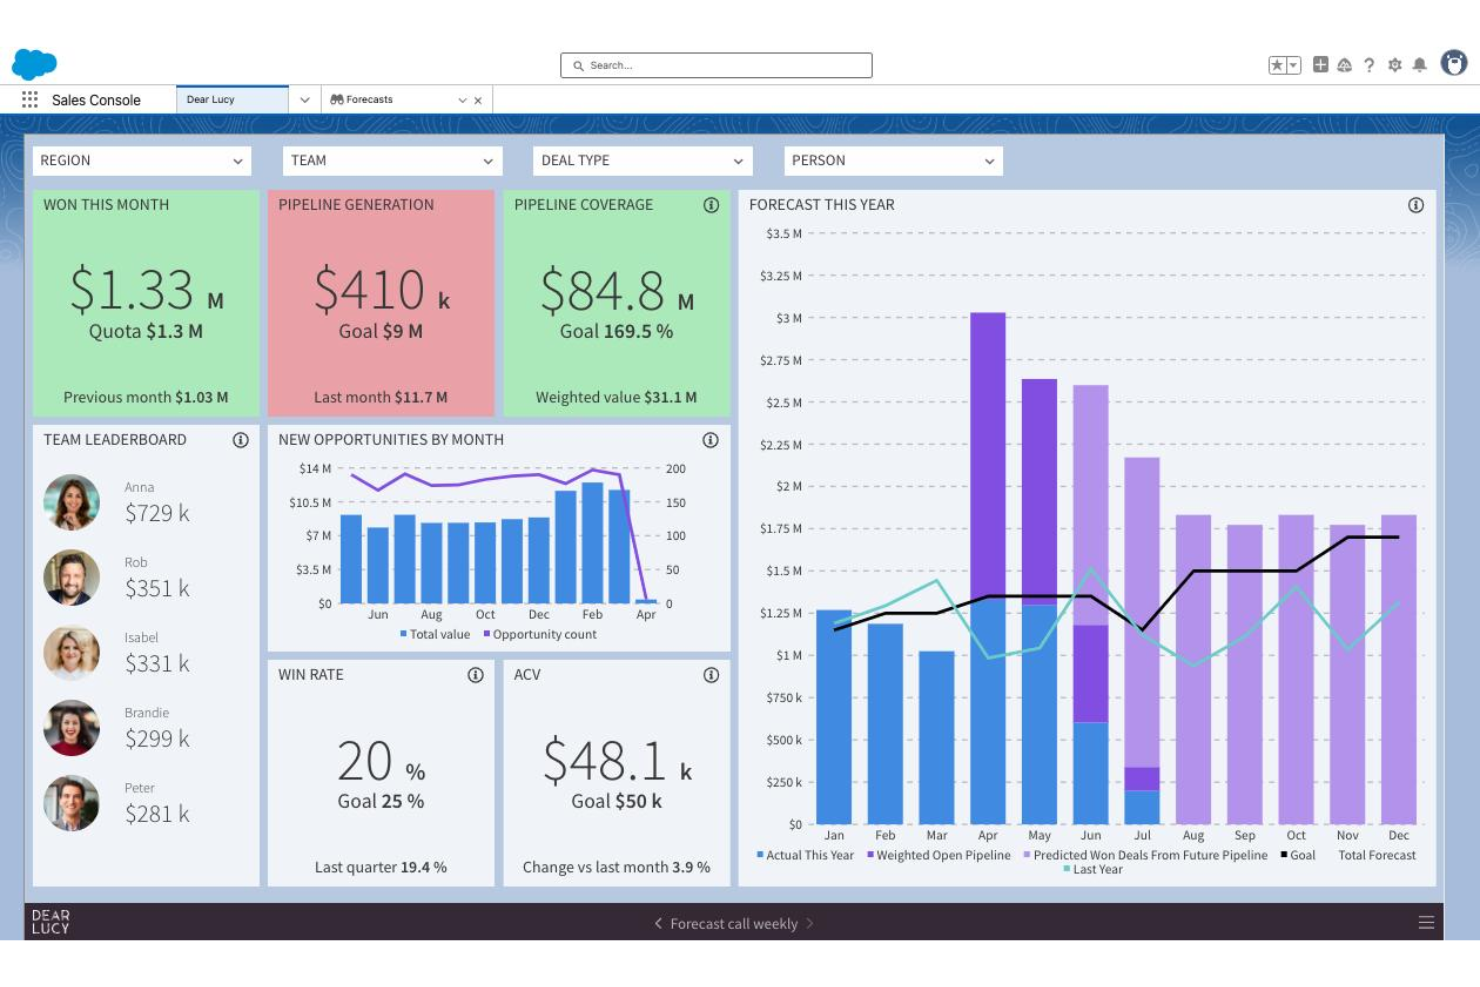The width and height of the screenshot is (1480, 987).
Task: Click the Forecast call weekly title
Action: 734,923
